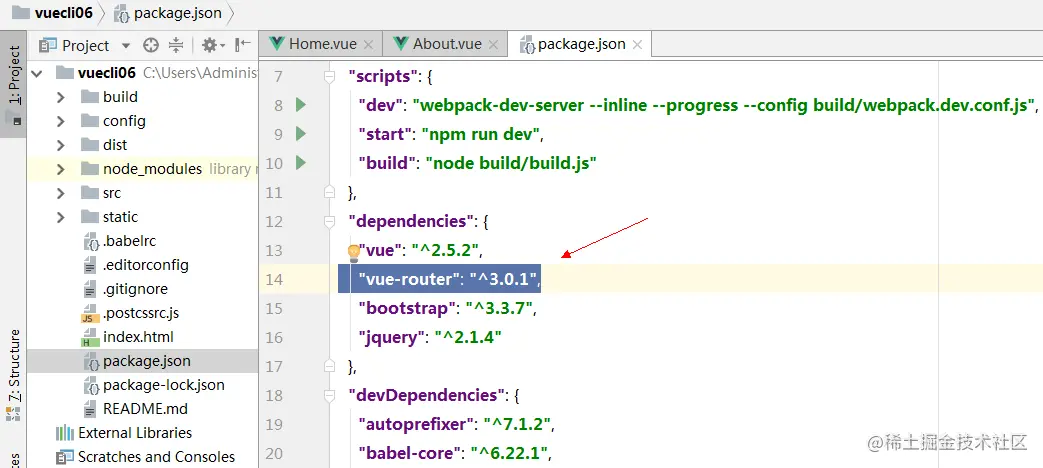The image size is (1043, 468).
Task: Select package.json in project tree
Action: click(146, 361)
